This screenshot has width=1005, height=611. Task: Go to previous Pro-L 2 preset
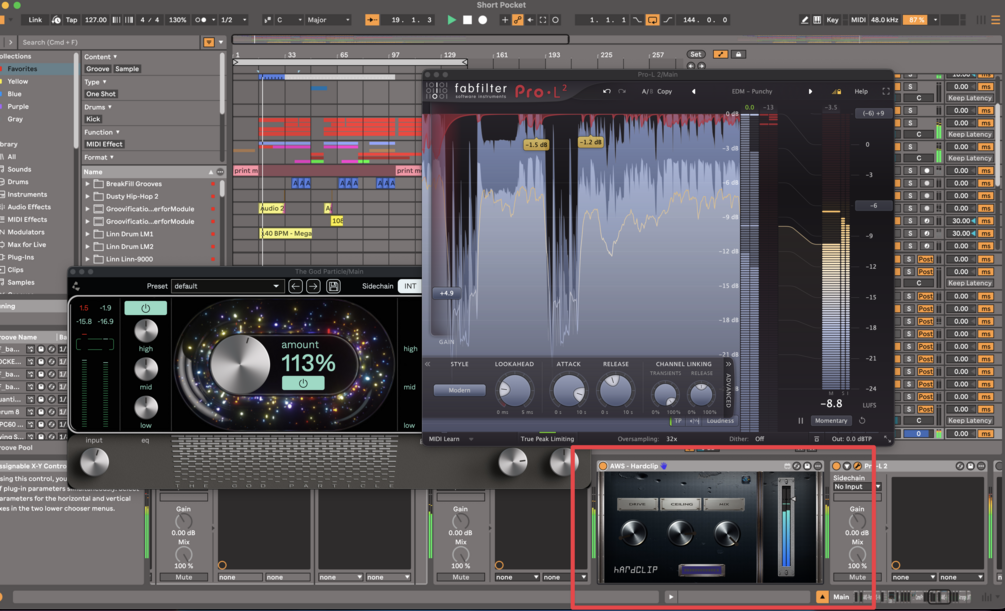click(x=694, y=92)
